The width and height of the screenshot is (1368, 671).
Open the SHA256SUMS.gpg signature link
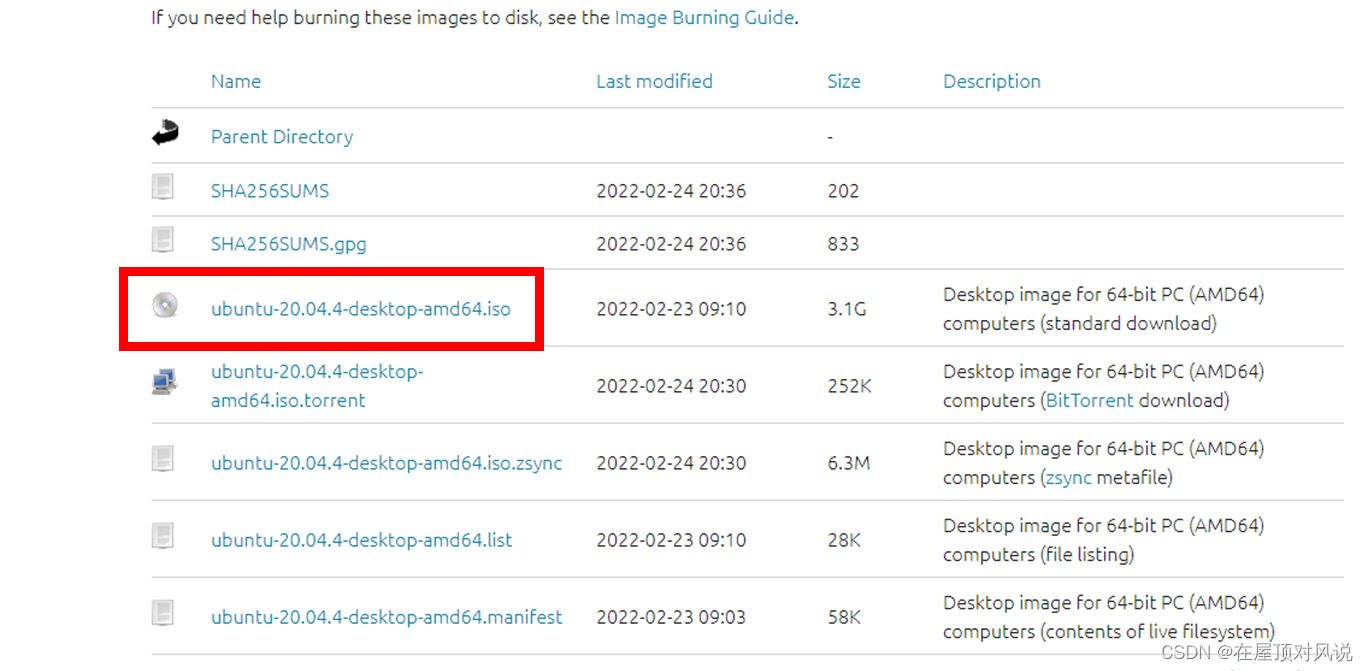point(289,244)
